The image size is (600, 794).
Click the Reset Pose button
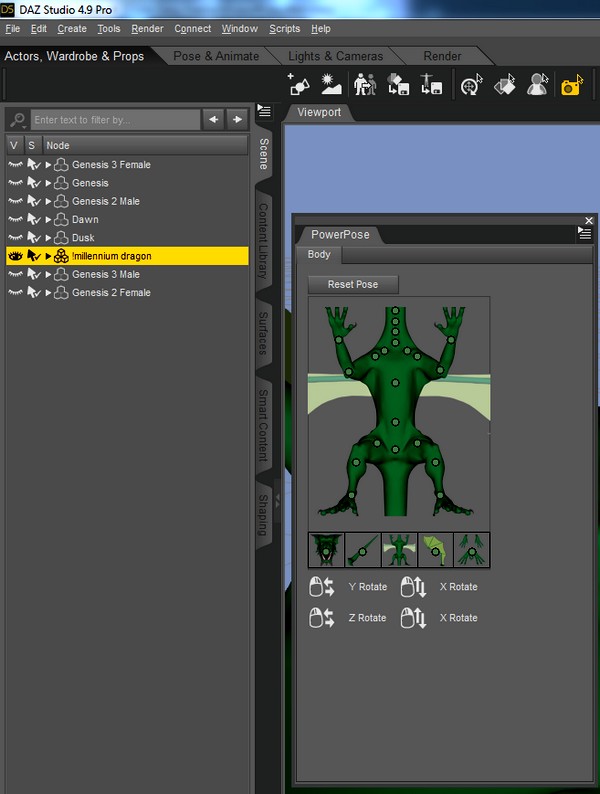click(x=353, y=285)
